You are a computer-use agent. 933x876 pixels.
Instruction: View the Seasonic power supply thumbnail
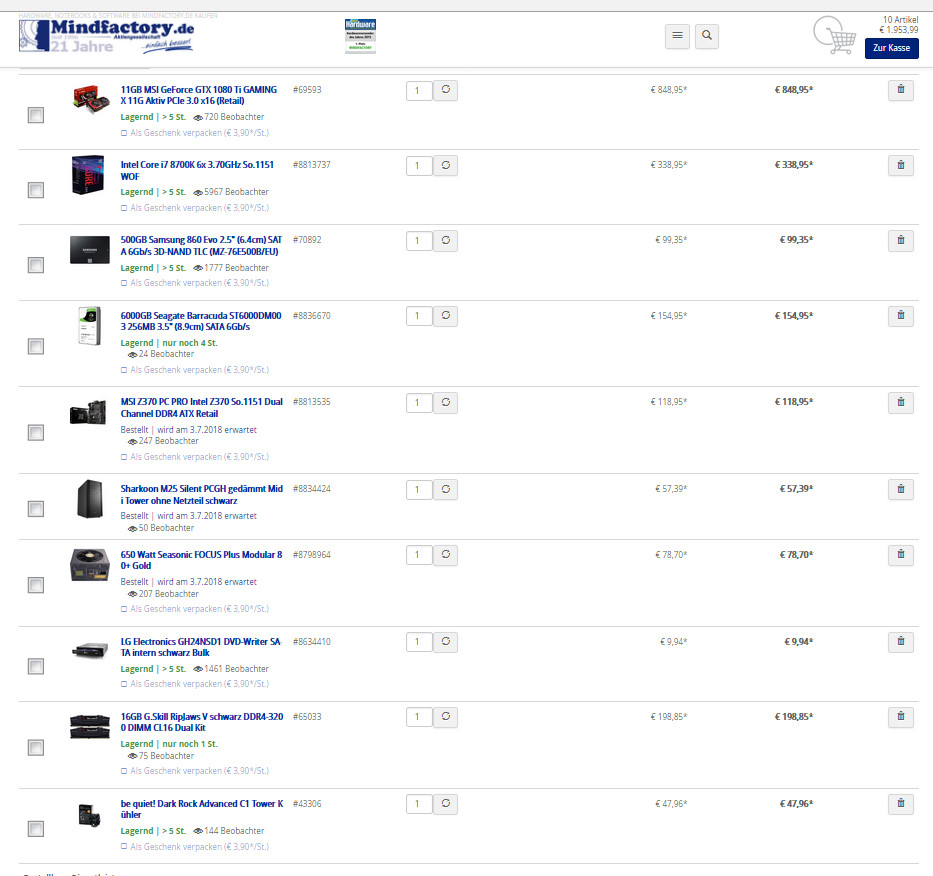pos(90,565)
